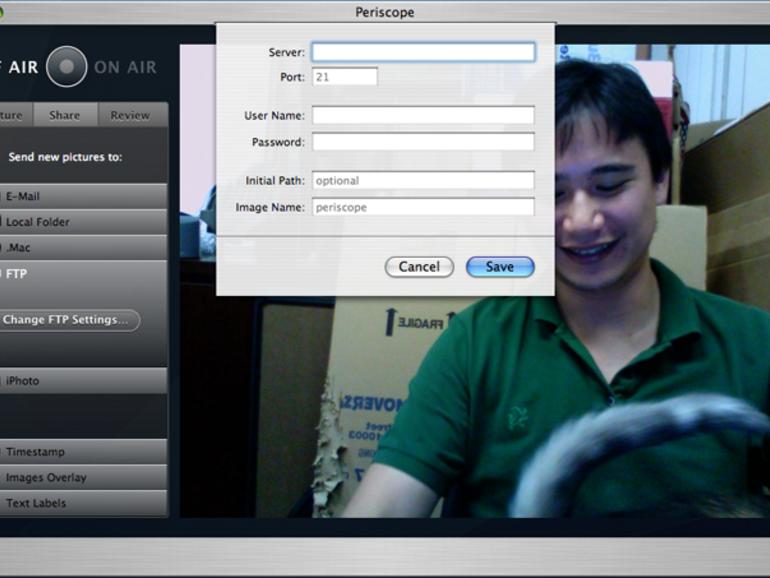
Task: Click the Password field
Action: click(x=423, y=142)
